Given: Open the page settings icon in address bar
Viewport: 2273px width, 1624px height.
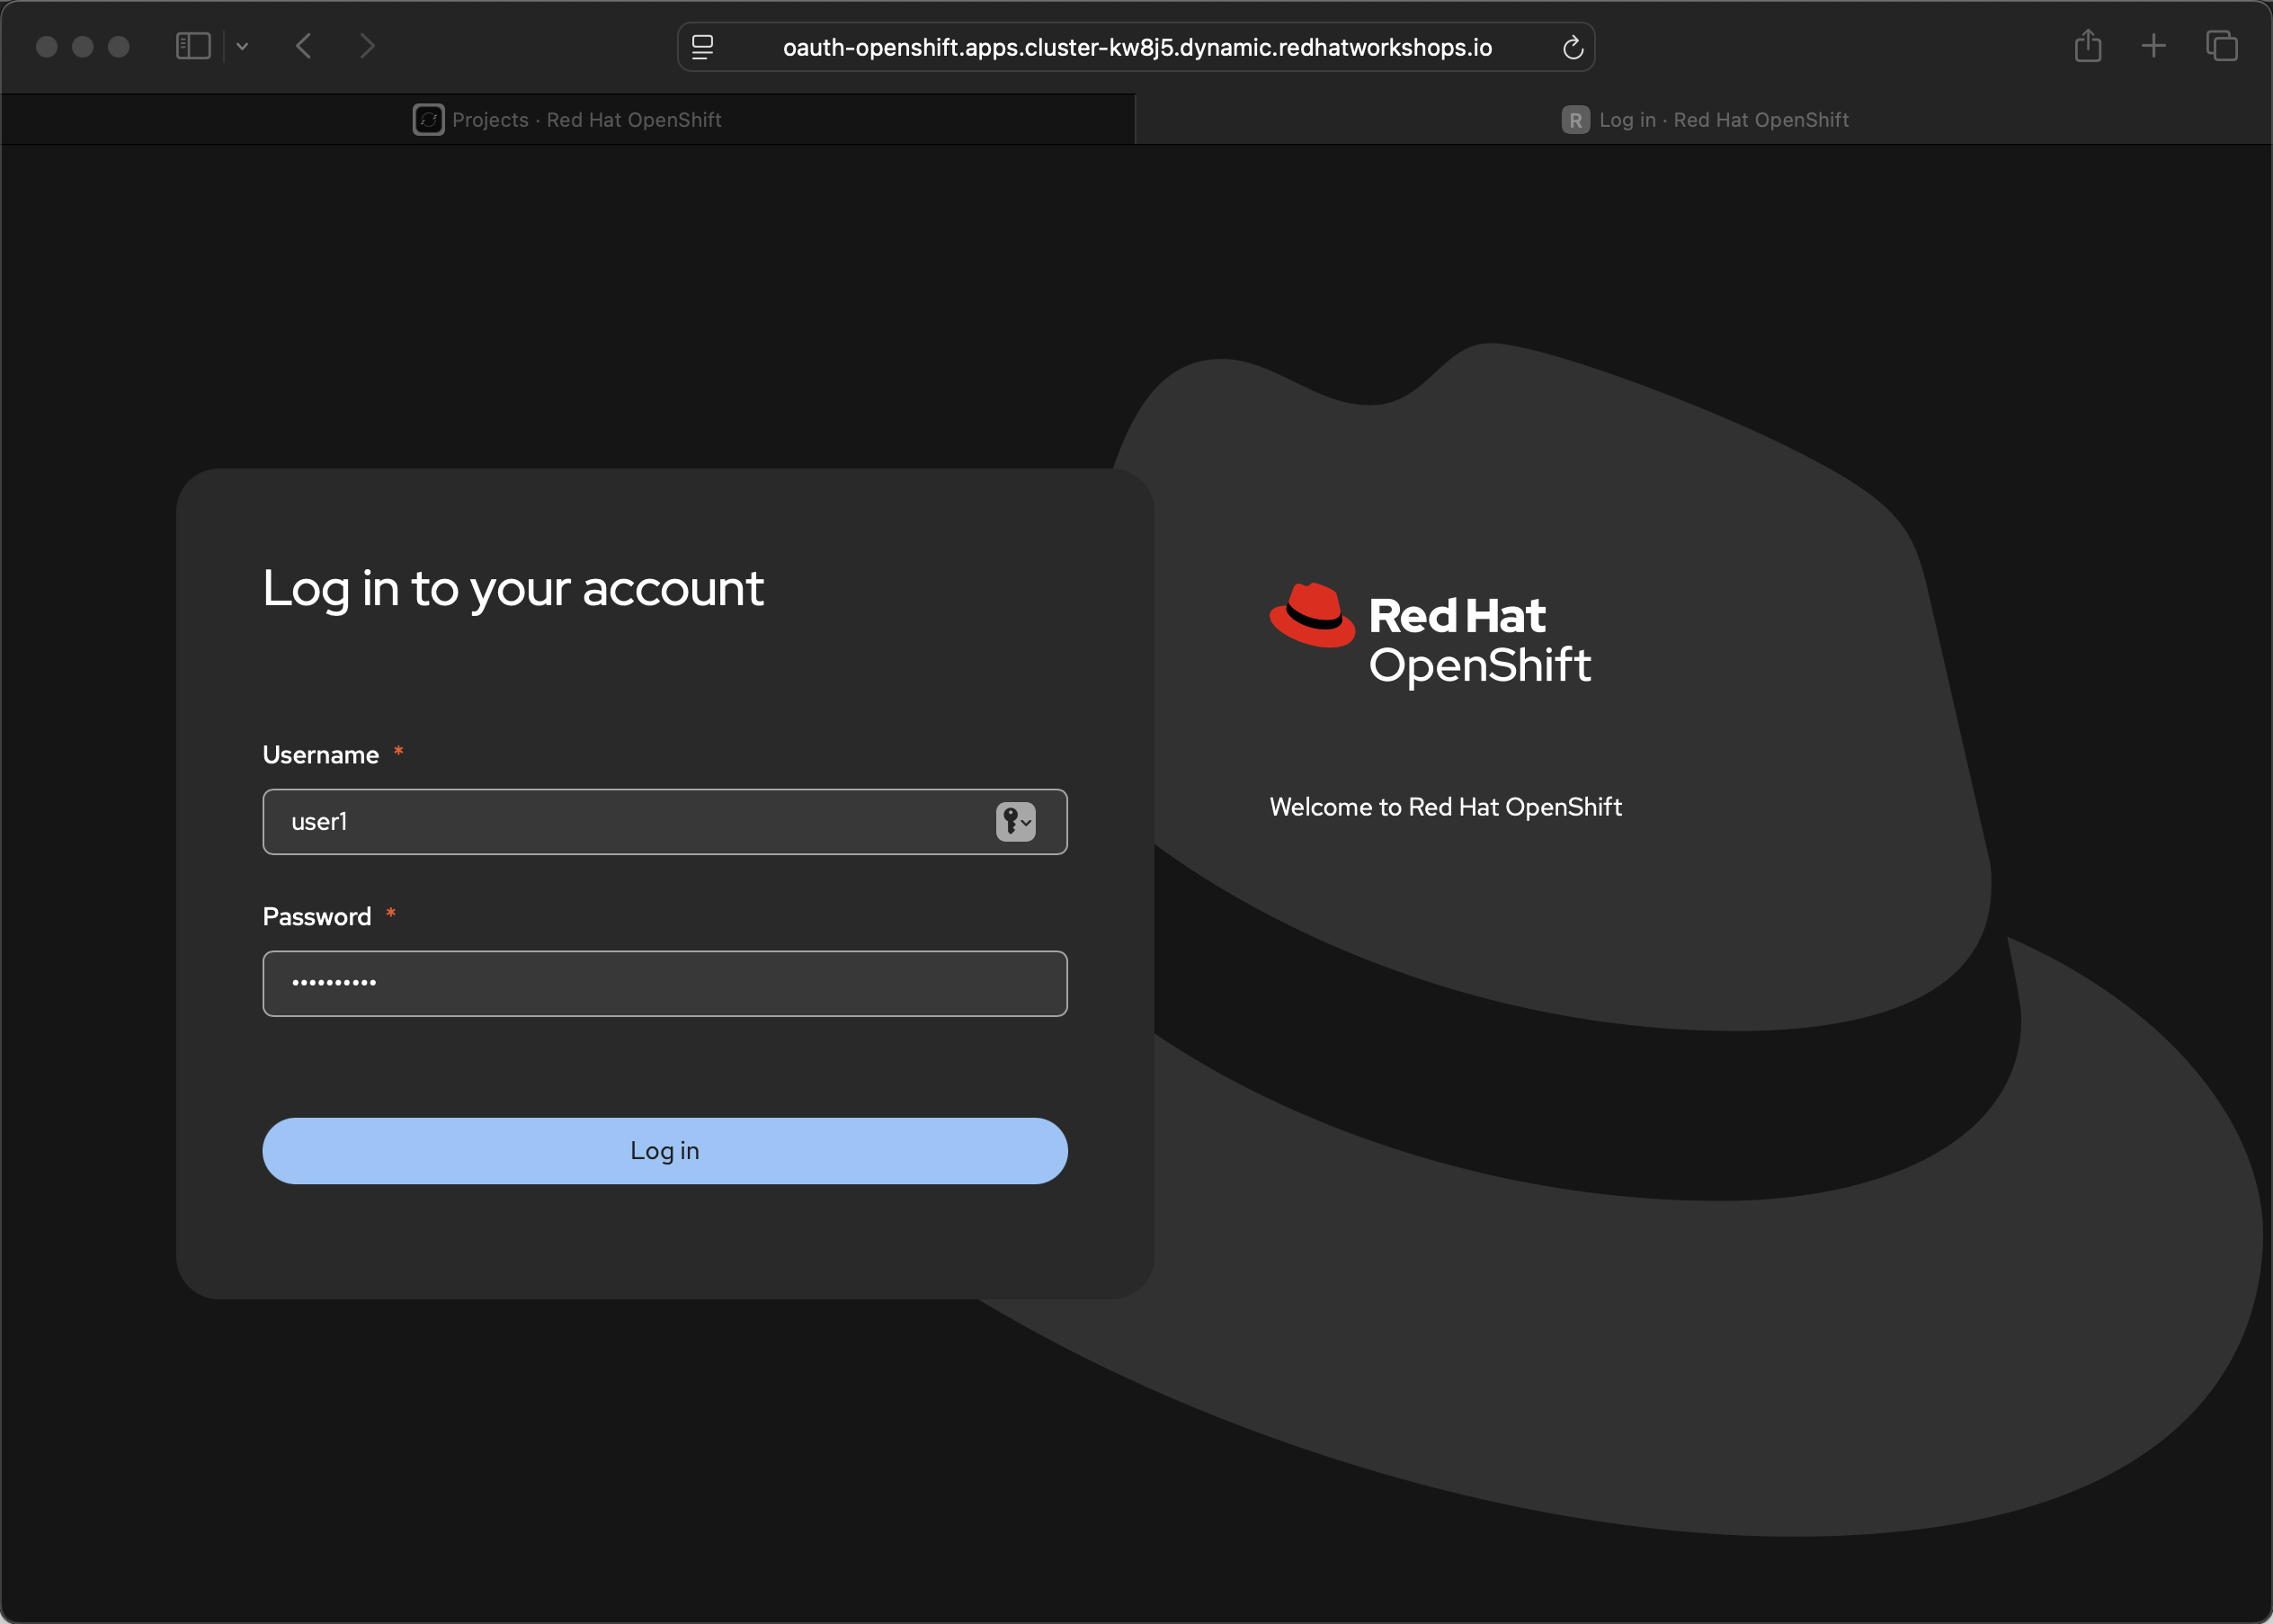Looking at the screenshot, I should [x=703, y=47].
